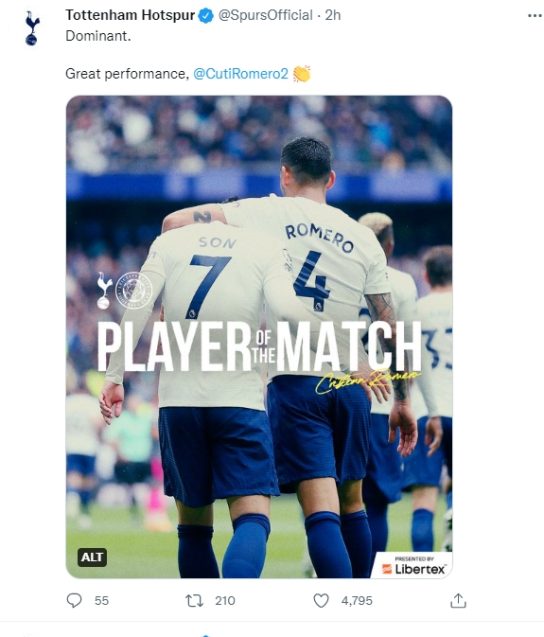This screenshot has height=637, width=544.
Task: Open the Tottenham Hotspur display name
Action: pyautogui.click(x=130, y=15)
